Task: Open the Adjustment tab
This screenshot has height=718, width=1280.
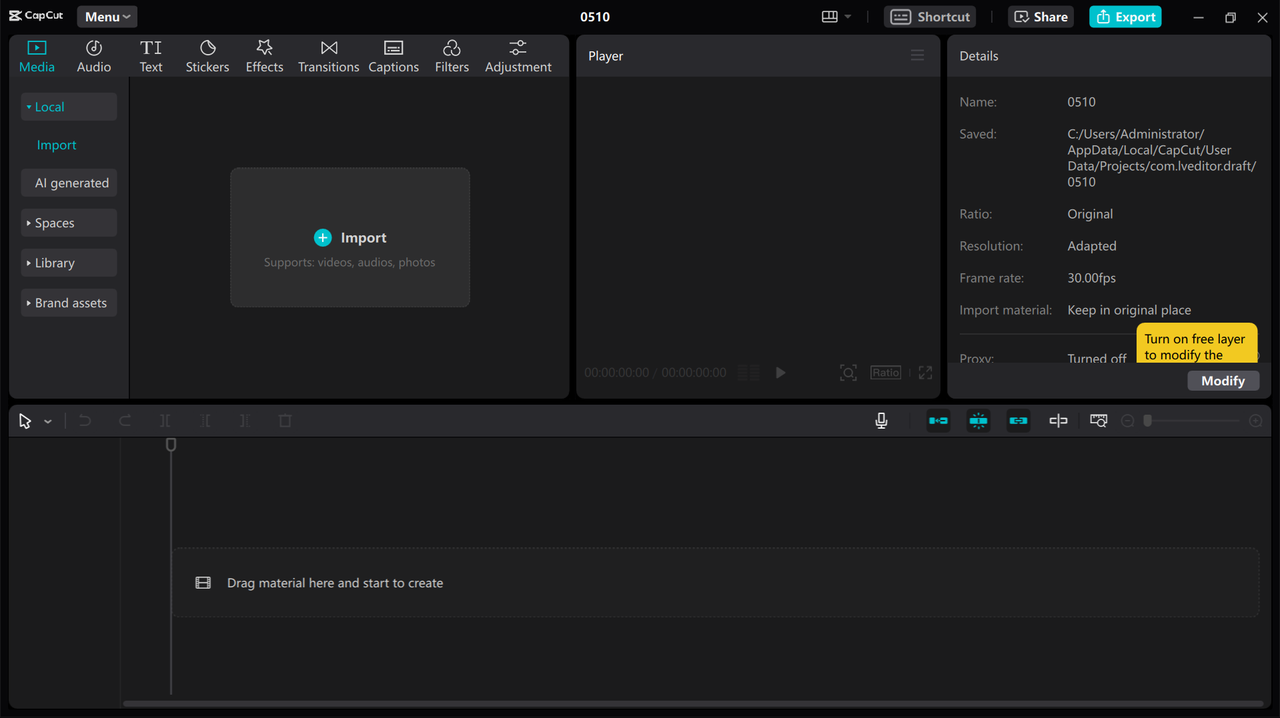Action: click(518, 56)
